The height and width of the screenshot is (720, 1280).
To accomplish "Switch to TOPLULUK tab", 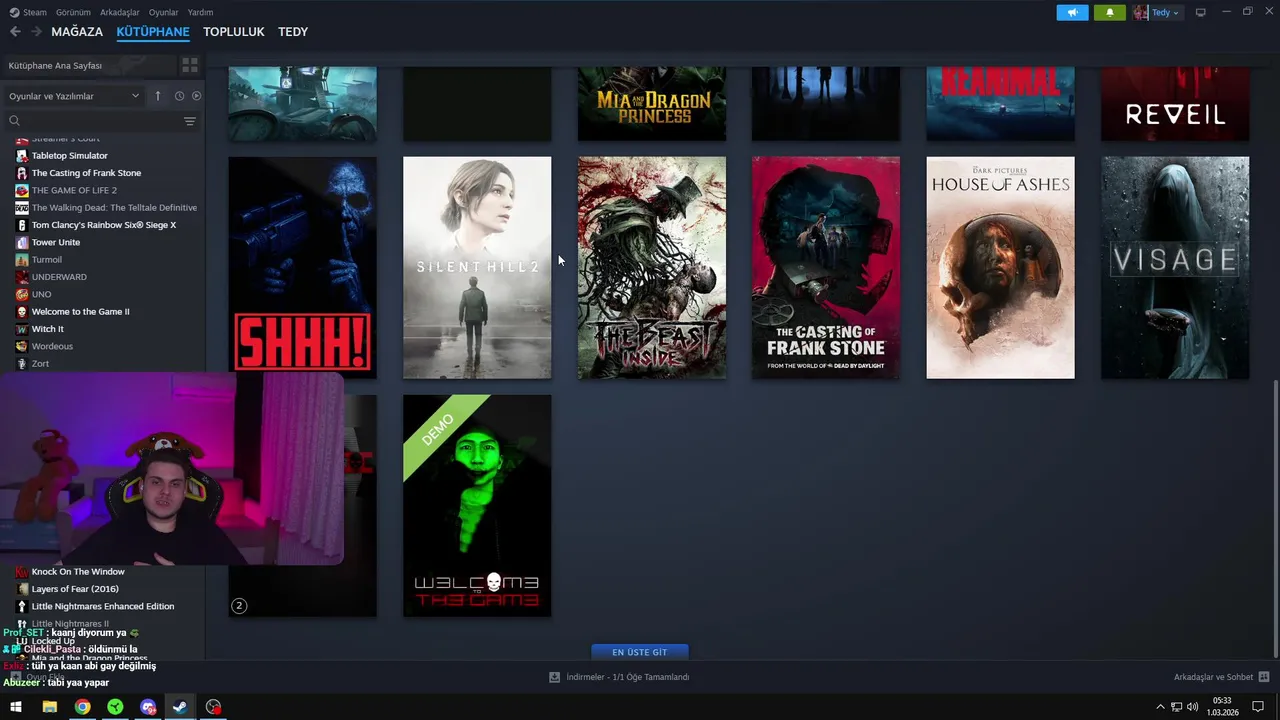I will [234, 32].
